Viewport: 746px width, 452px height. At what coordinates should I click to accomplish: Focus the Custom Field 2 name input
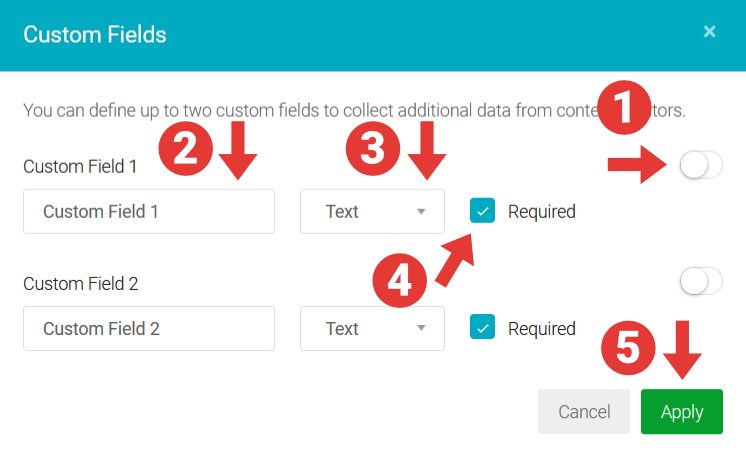pyautogui.click(x=149, y=329)
